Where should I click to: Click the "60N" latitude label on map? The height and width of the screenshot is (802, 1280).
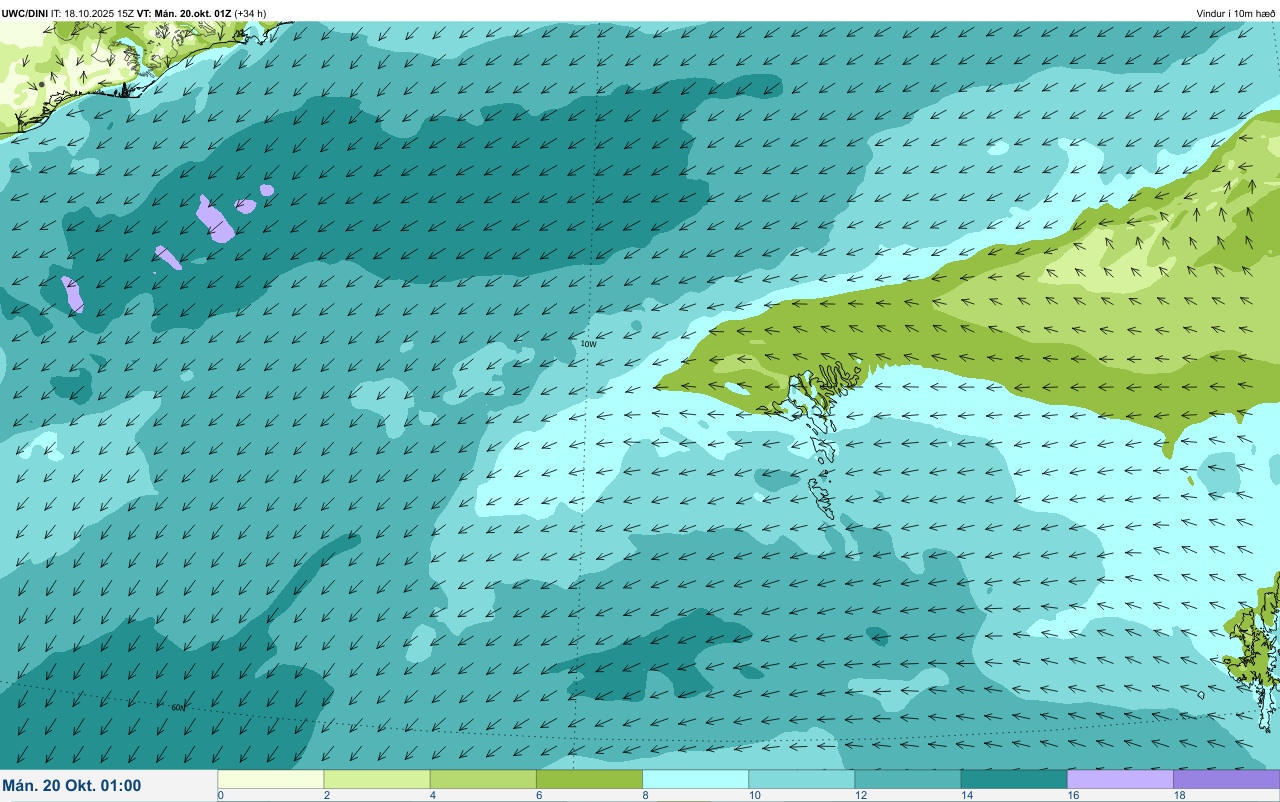coord(178,708)
